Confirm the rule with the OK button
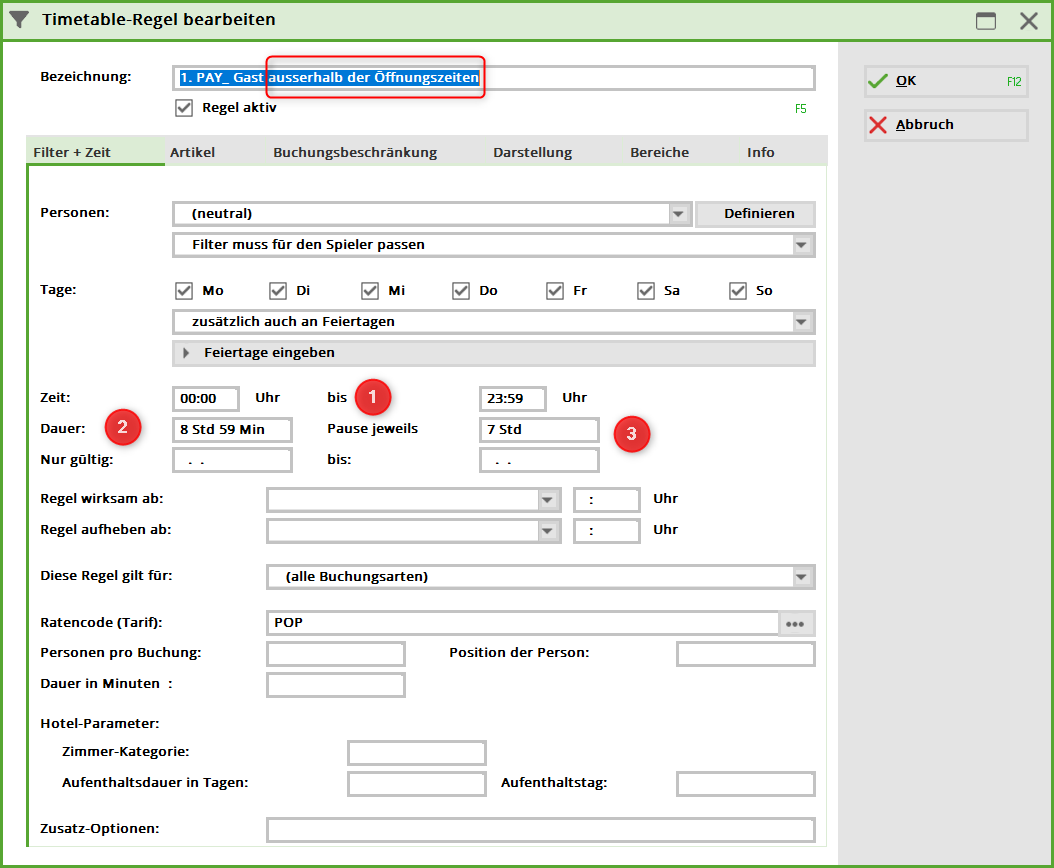The image size is (1054, 868). click(945, 81)
